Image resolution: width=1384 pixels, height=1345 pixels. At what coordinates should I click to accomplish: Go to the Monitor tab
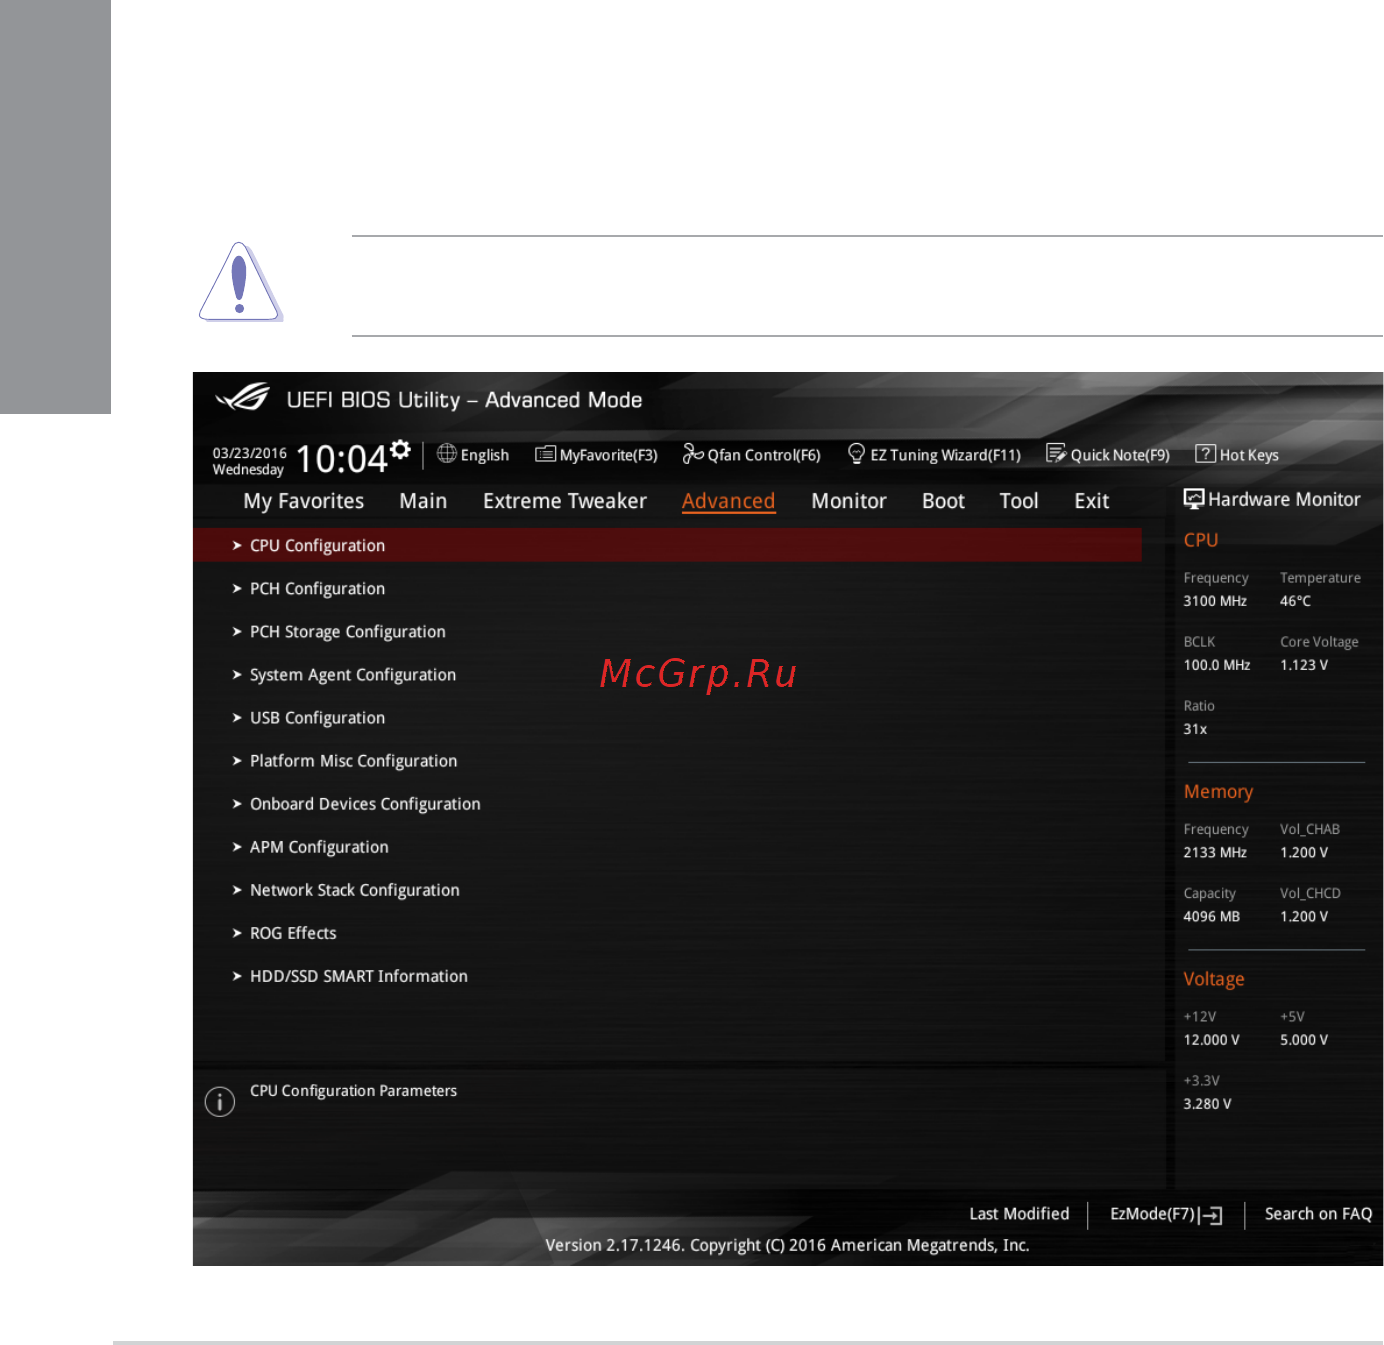(x=849, y=501)
